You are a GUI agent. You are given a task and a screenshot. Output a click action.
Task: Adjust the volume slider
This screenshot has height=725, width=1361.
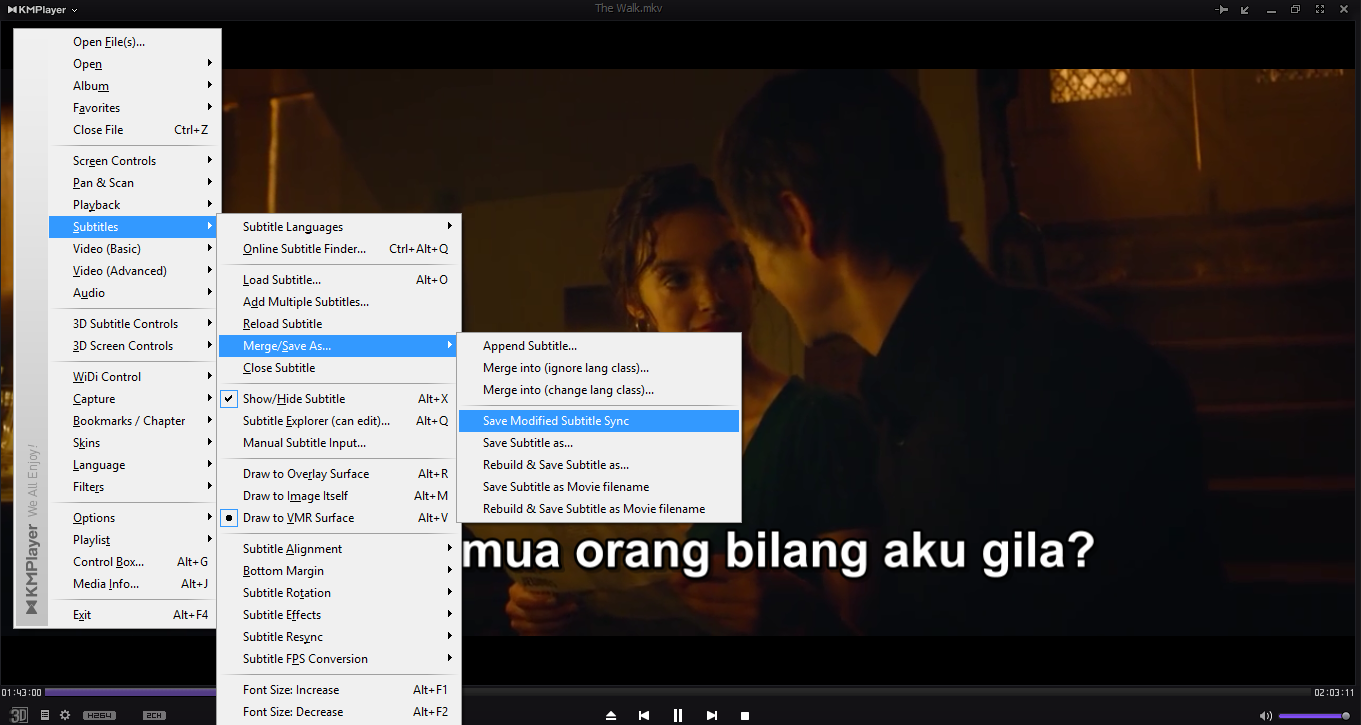pyautogui.click(x=1314, y=716)
